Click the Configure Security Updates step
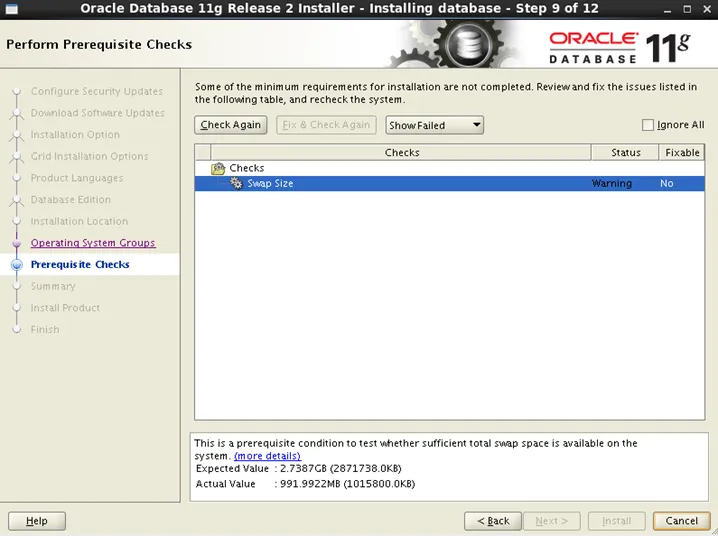Viewport: 718px width, 536px height. tap(97, 92)
